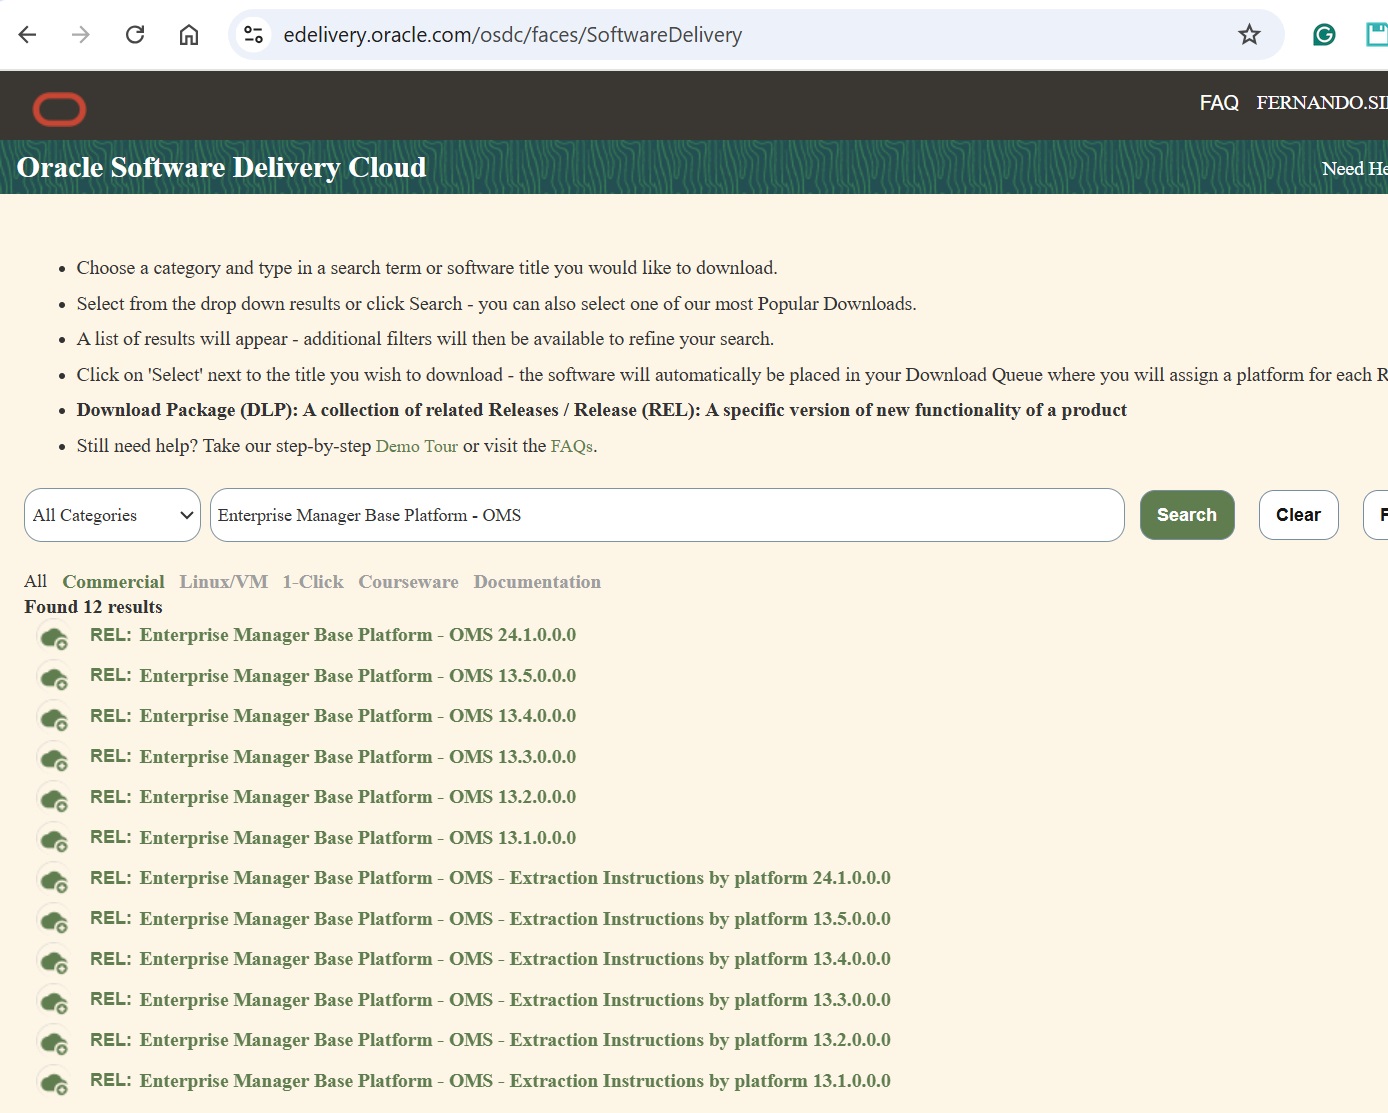Click the 'Found 12 results' text
This screenshot has height=1113, width=1388.
(x=93, y=607)
